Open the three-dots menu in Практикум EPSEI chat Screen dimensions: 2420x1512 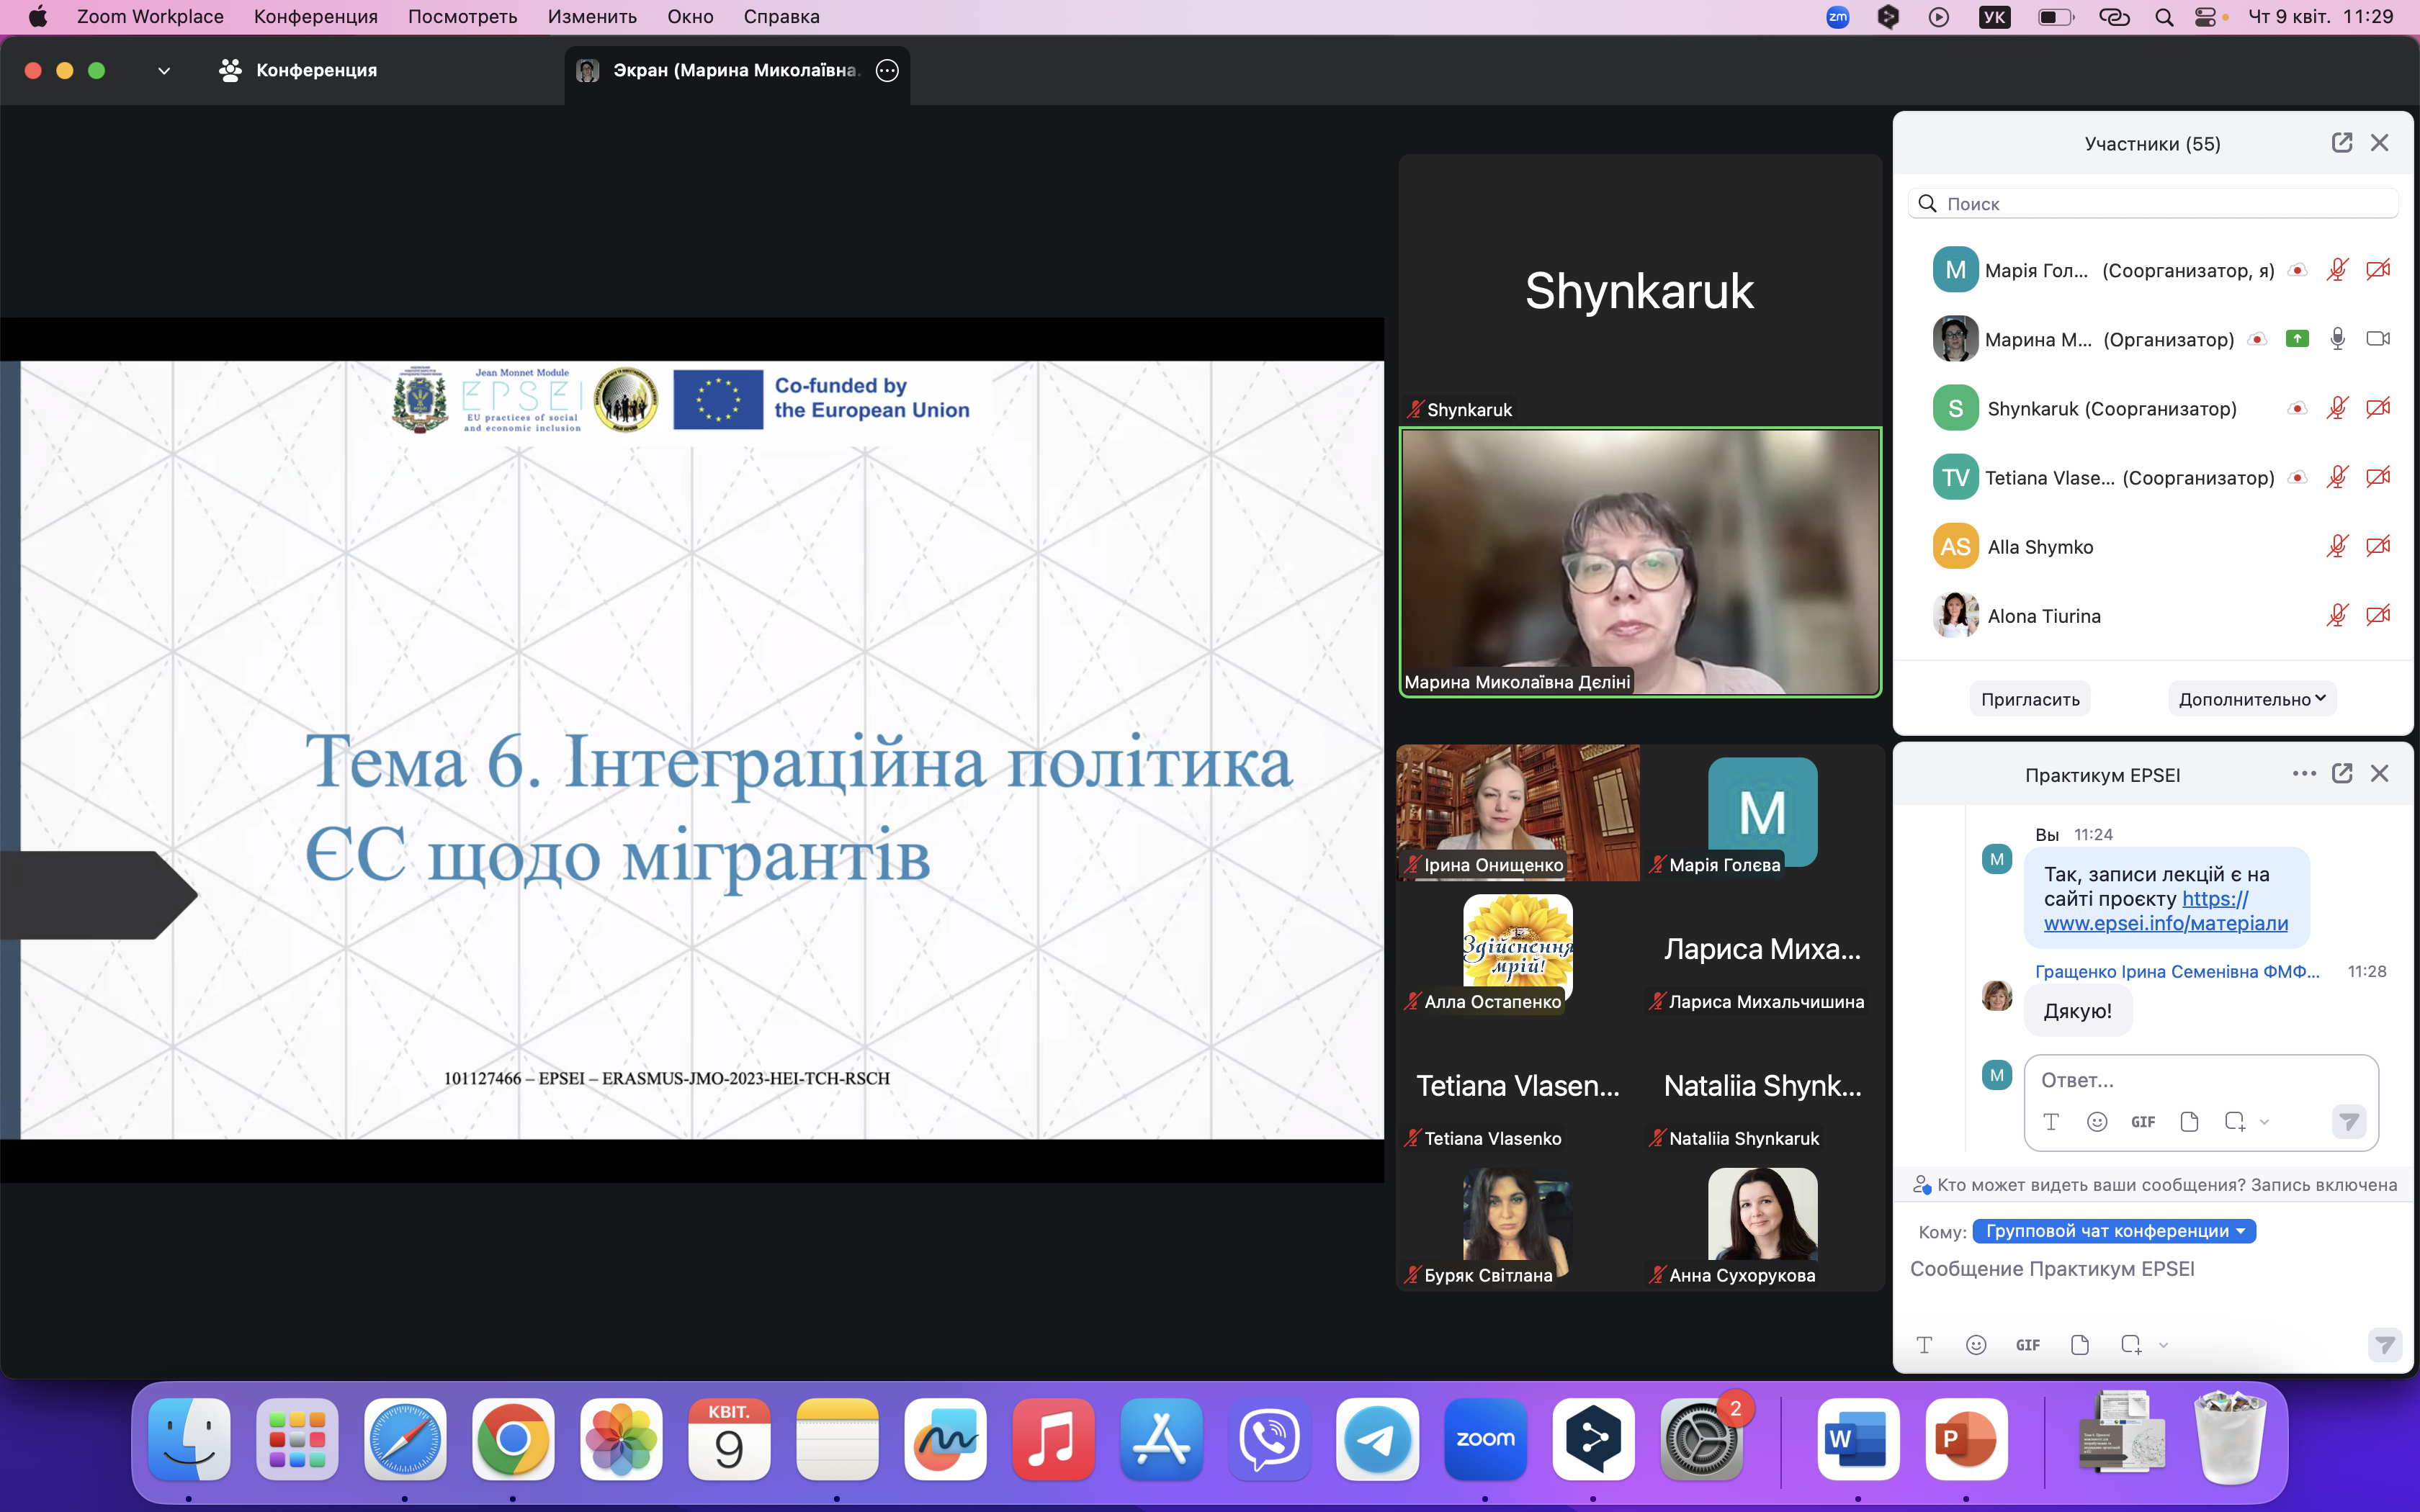pos(2304,774)
